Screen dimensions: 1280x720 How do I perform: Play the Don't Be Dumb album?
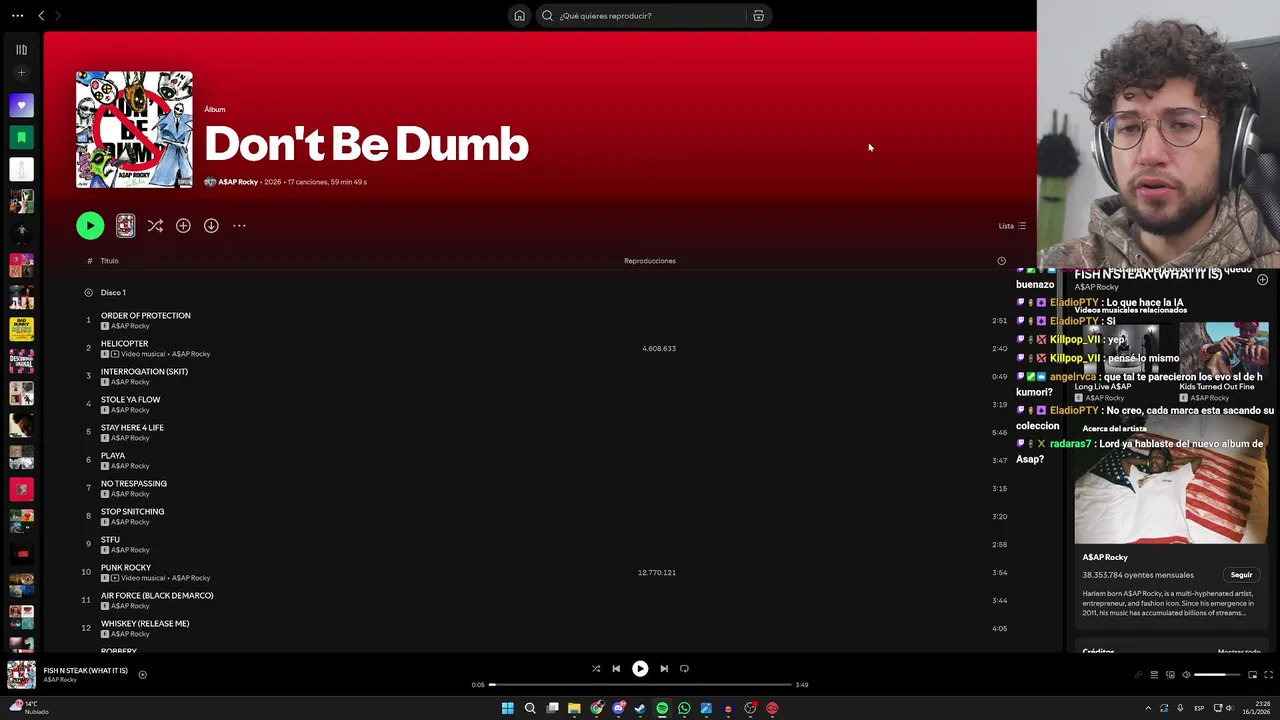coord(90,226)
